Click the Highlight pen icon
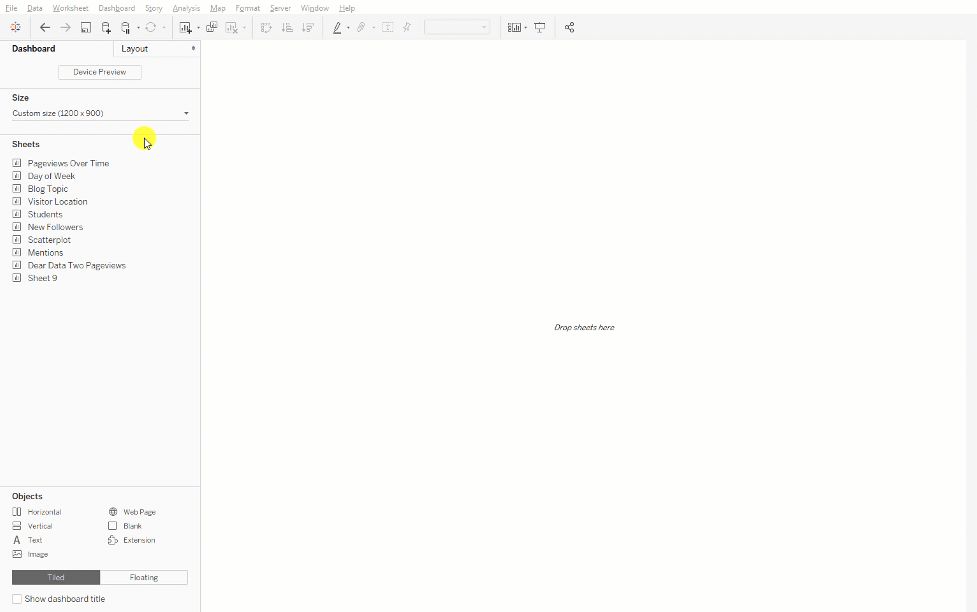 [337, 27]
